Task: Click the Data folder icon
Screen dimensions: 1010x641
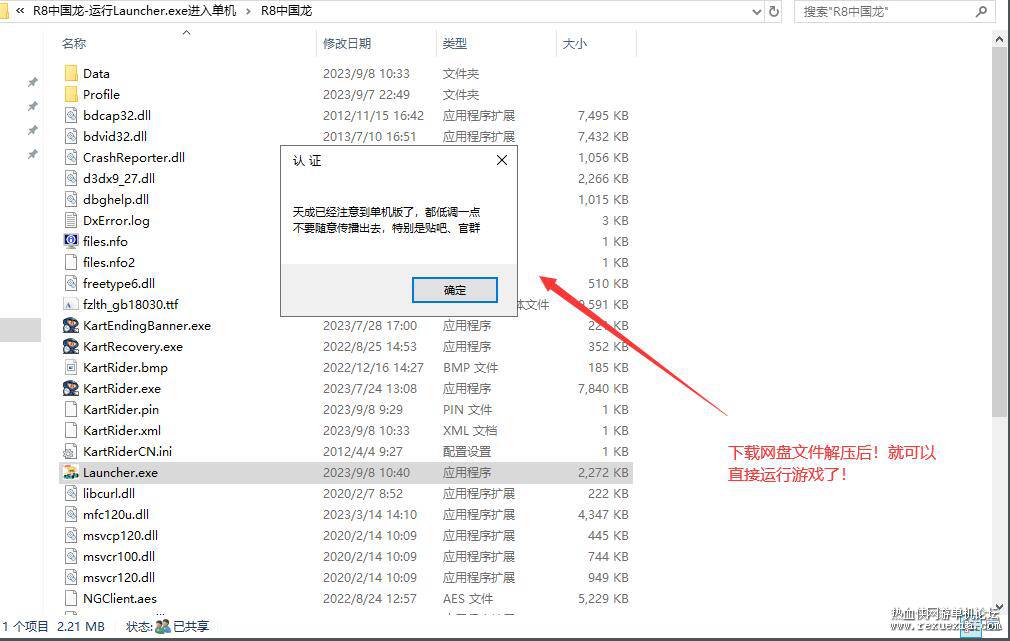Action: (71, 73)
